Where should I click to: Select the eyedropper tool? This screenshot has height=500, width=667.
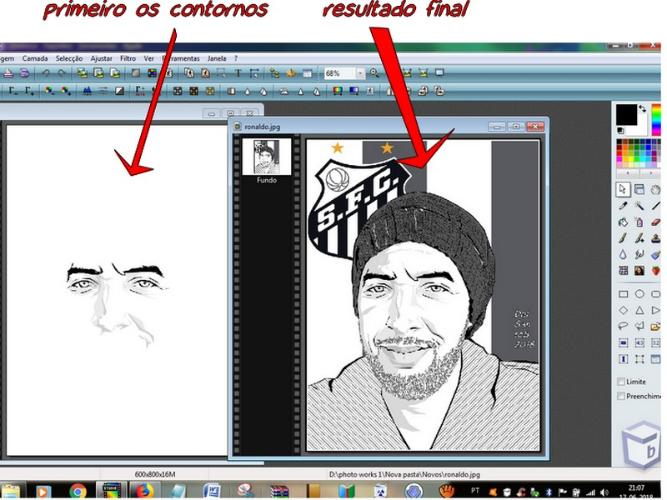(x=623, y=206)
